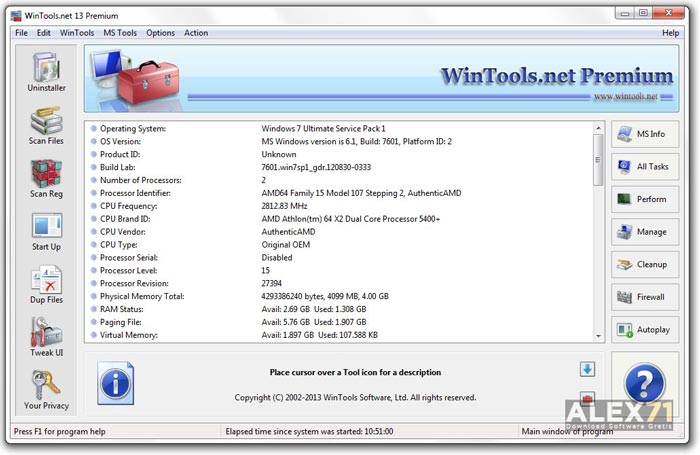Click the Perform button
700x455 pixels.
[645, 199]
